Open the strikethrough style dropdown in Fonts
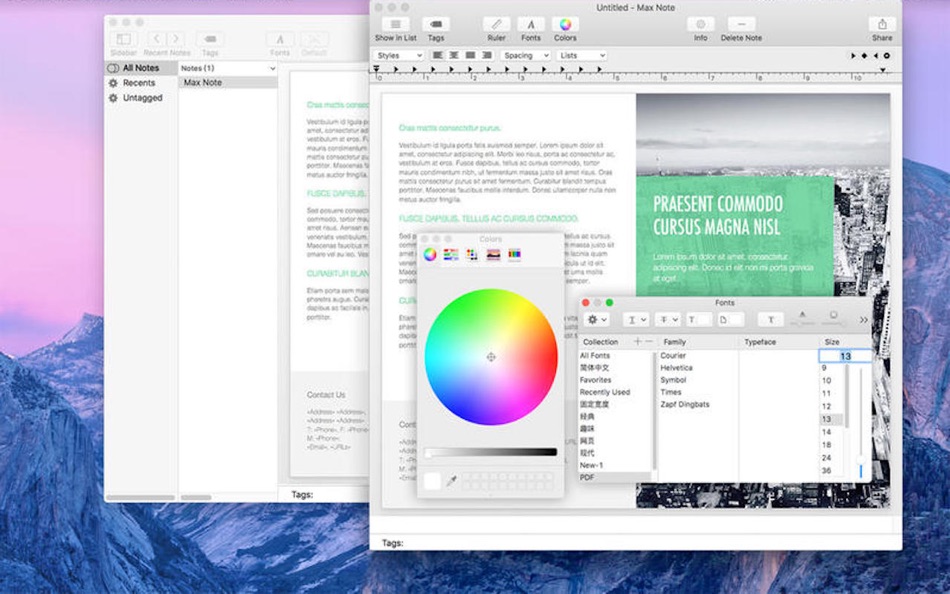 tap(668, 319)
